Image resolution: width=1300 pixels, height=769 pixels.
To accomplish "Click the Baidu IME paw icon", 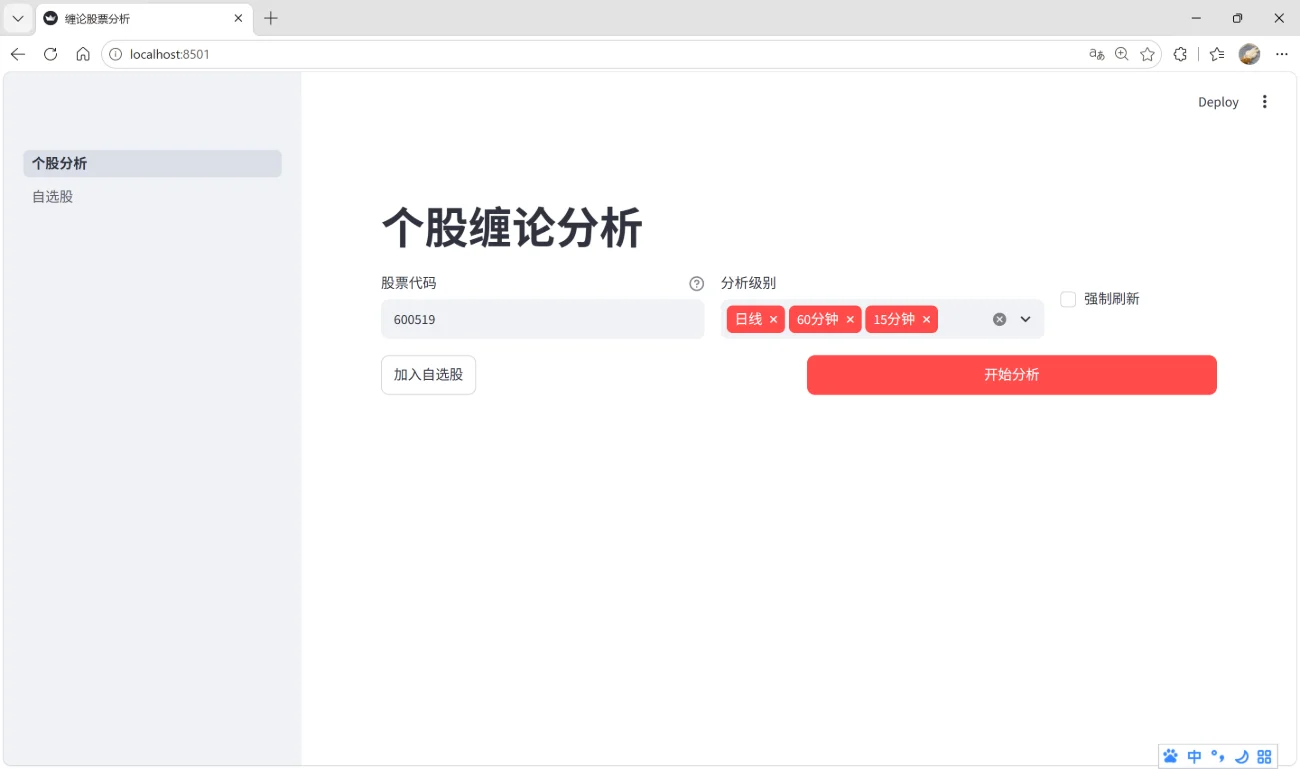I will [x=1171, y=757].
